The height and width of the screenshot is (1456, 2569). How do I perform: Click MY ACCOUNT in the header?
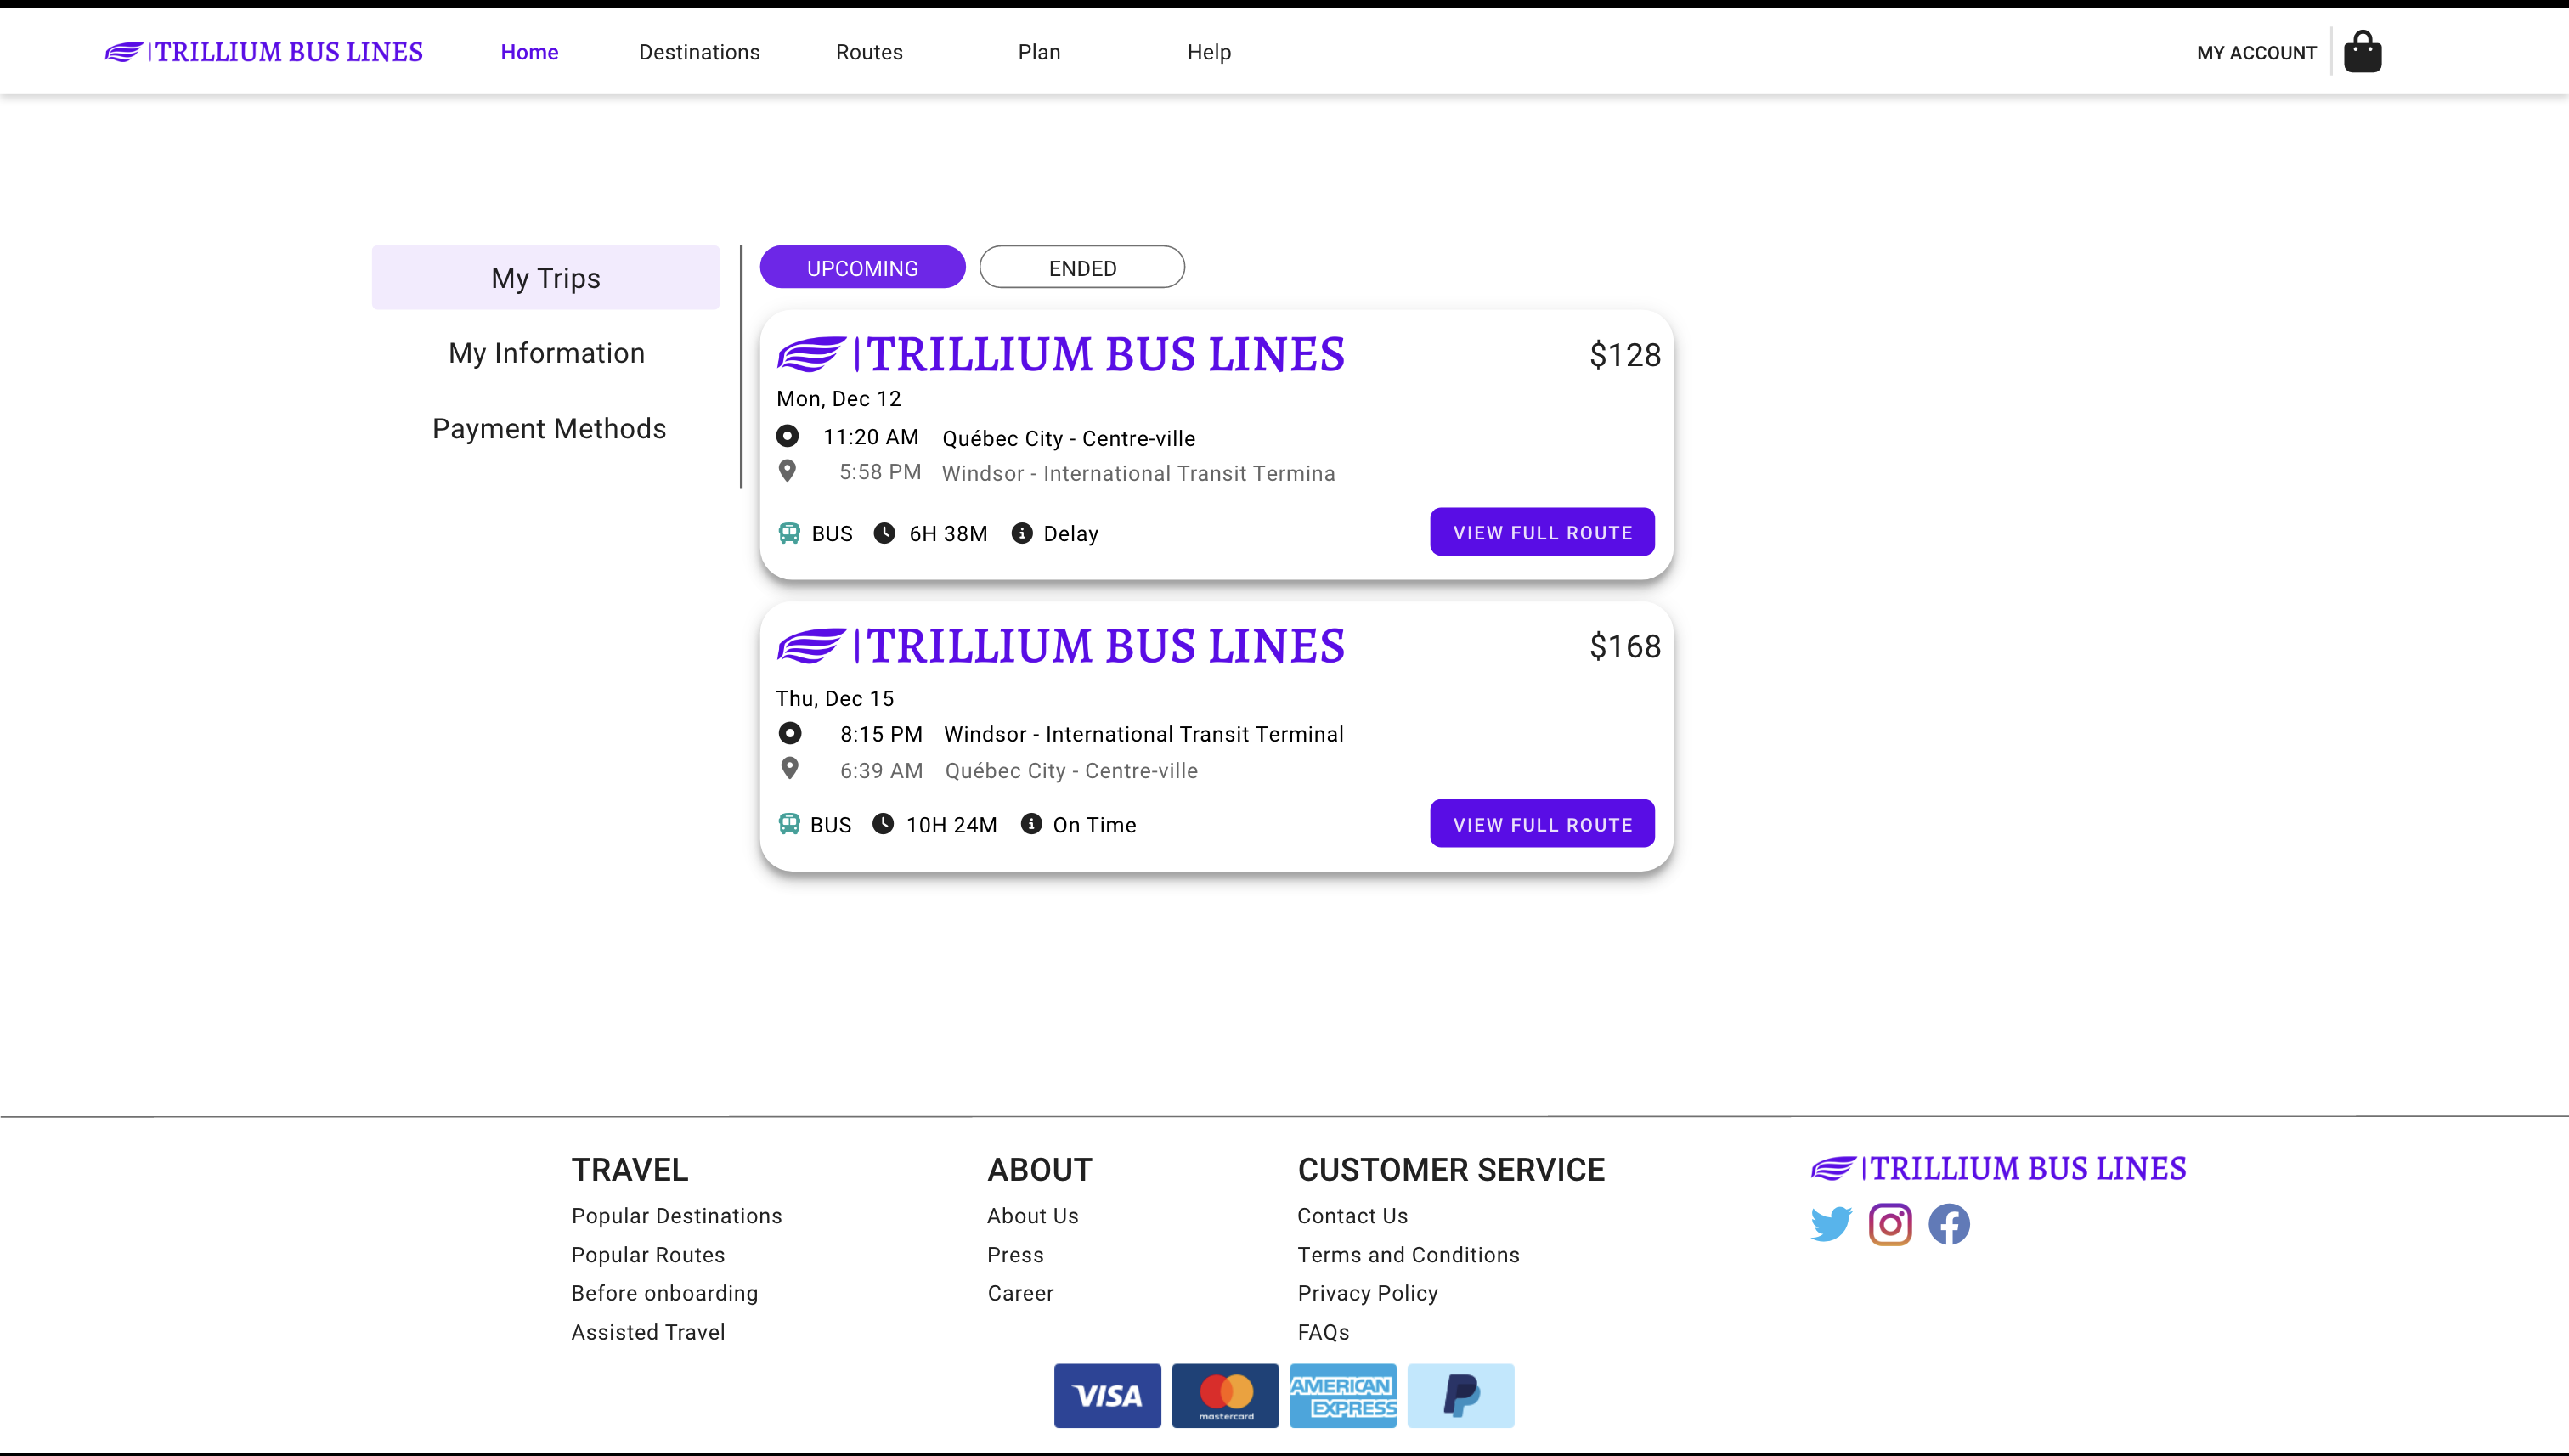(x=2256, y=51)
